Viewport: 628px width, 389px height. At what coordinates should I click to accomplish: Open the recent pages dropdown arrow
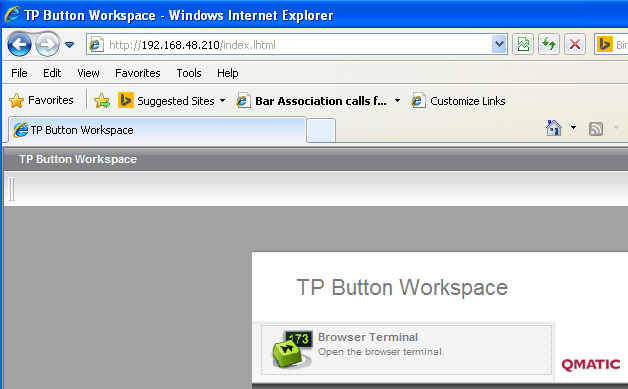(x=70, y=44)
